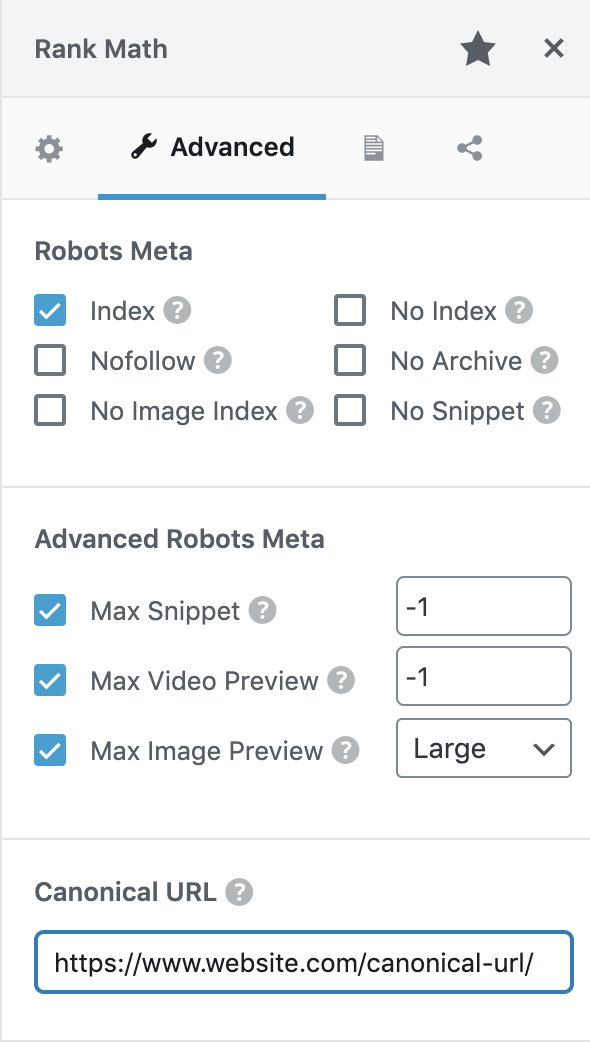Image resolution: width=590 pixels, height=1042 pixels.
Task: Uncheck the Index checkbox
Action: click(x=49, y=311)
